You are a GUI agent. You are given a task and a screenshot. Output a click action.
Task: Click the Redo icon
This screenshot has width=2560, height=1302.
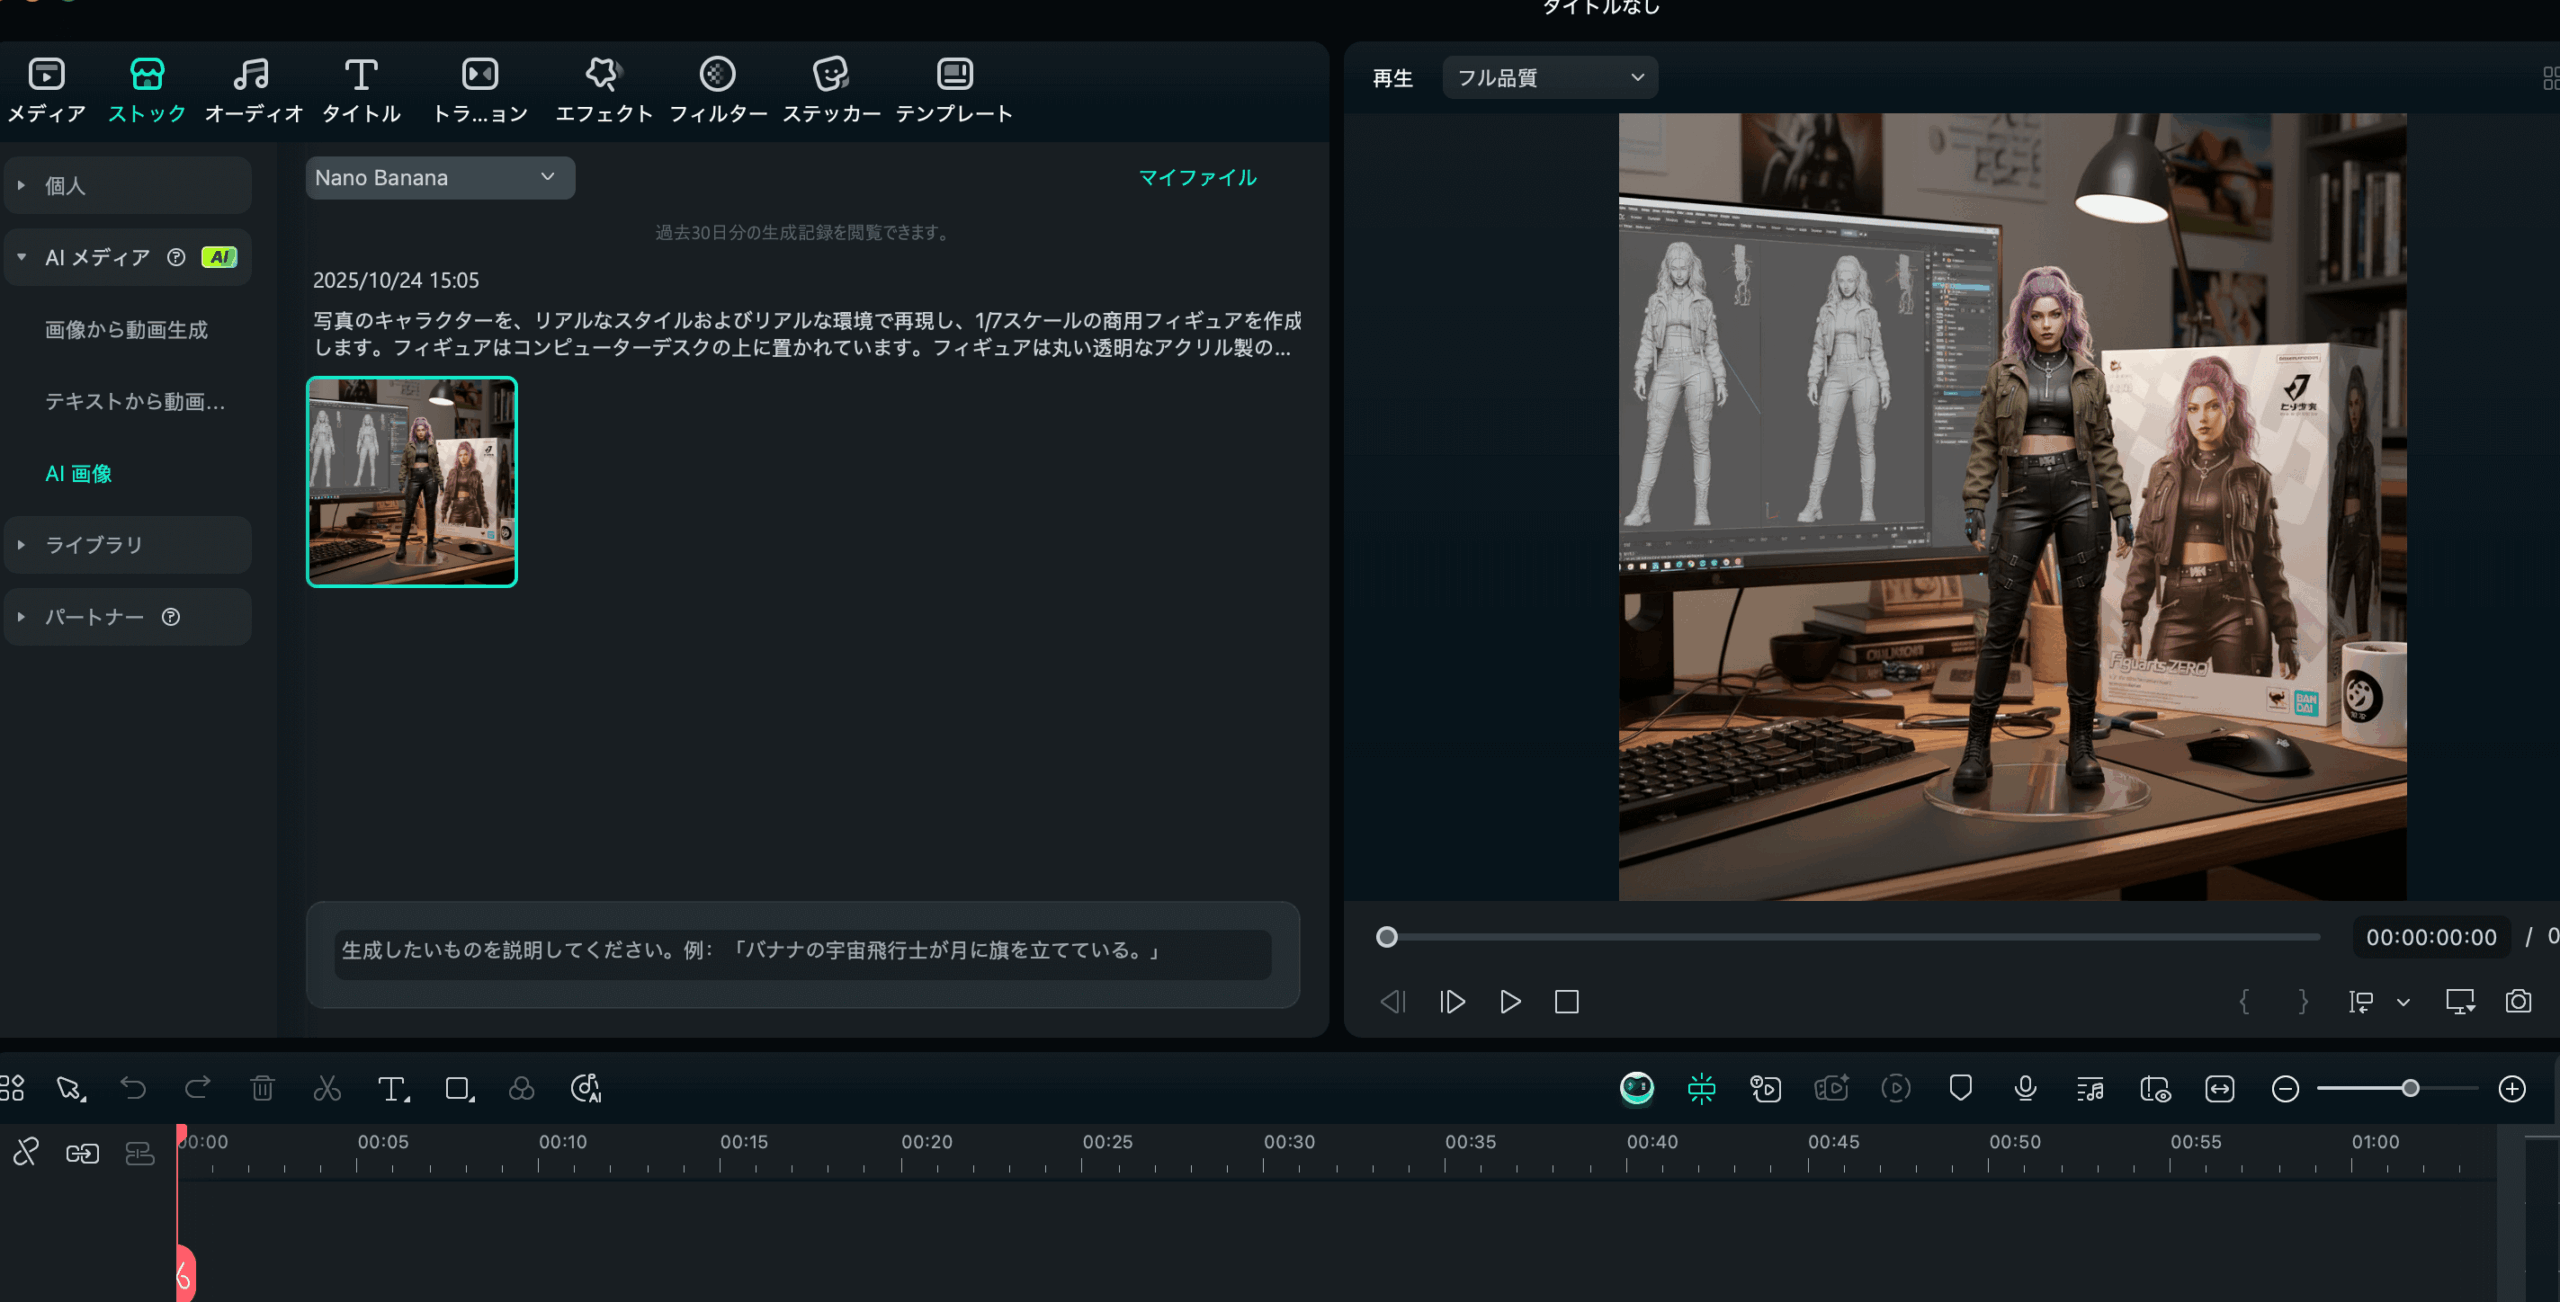click(x=197, y=1088)
